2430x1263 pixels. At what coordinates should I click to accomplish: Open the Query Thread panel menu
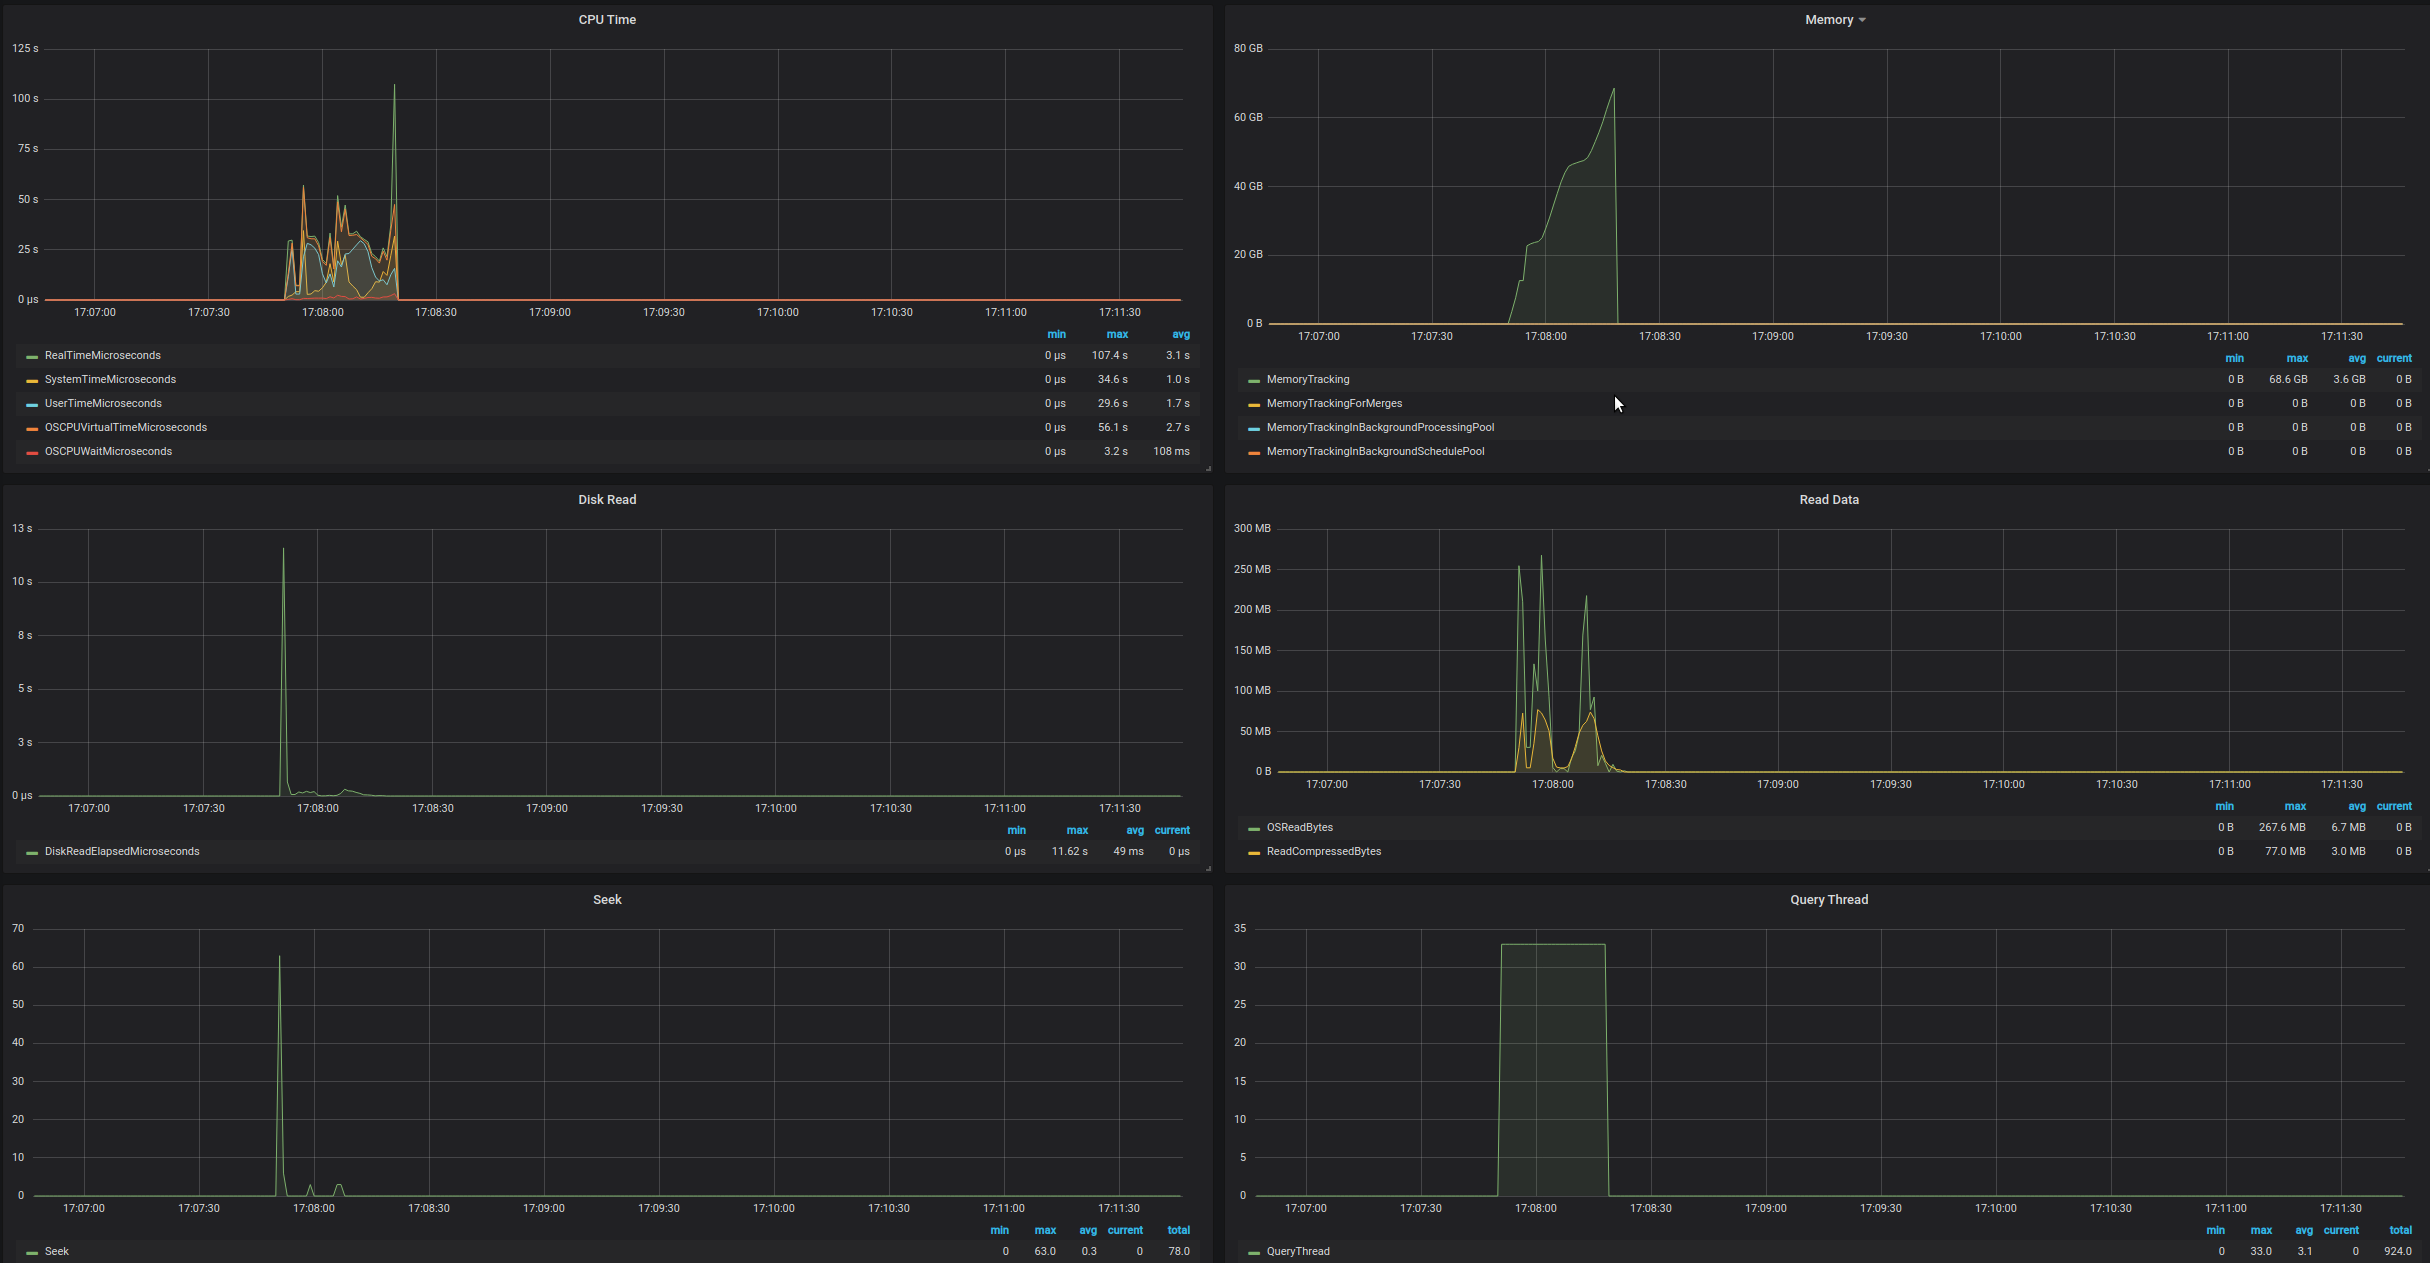[x=1829, y=899]
